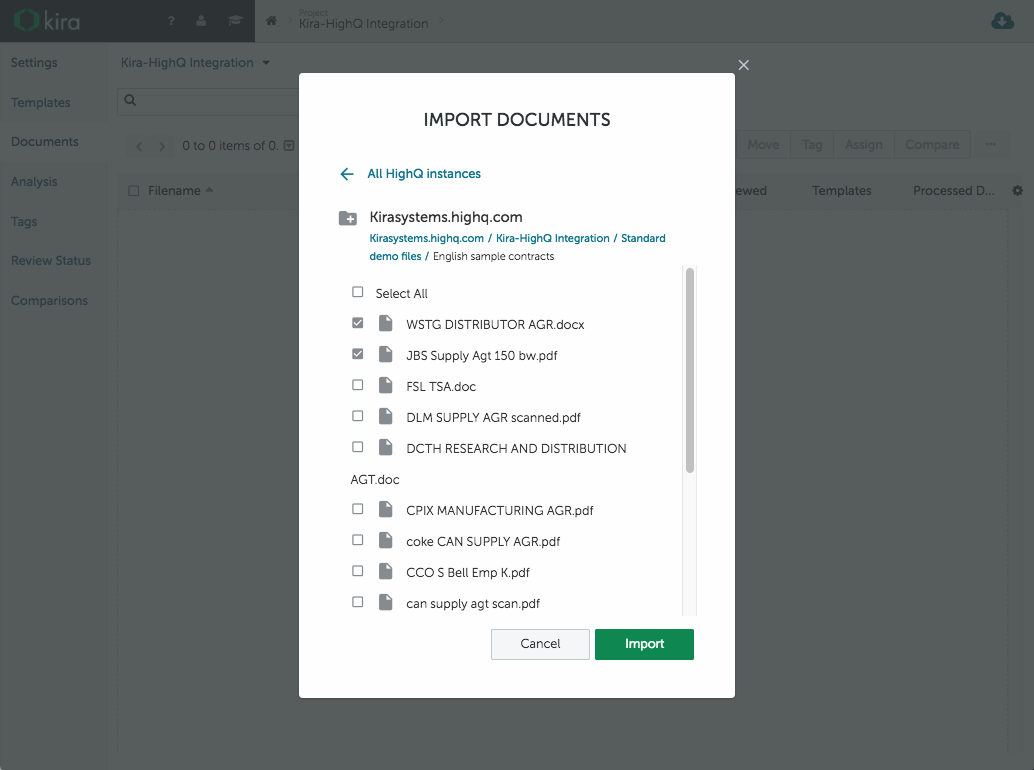Click the back arrow beside All HighQ instances
Viewport: 1034px width, 770px height.
click(x=347, y=174)
